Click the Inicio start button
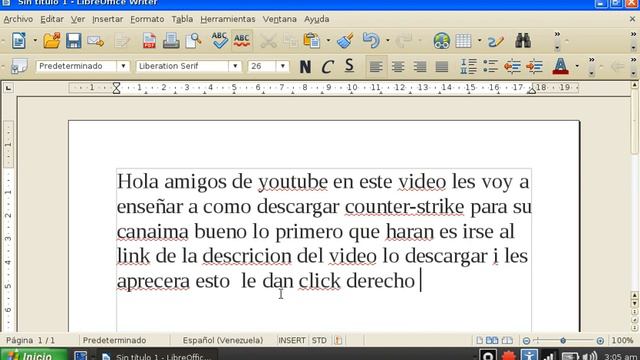Screen dimensions: 640x360 [x=33, y=355]
